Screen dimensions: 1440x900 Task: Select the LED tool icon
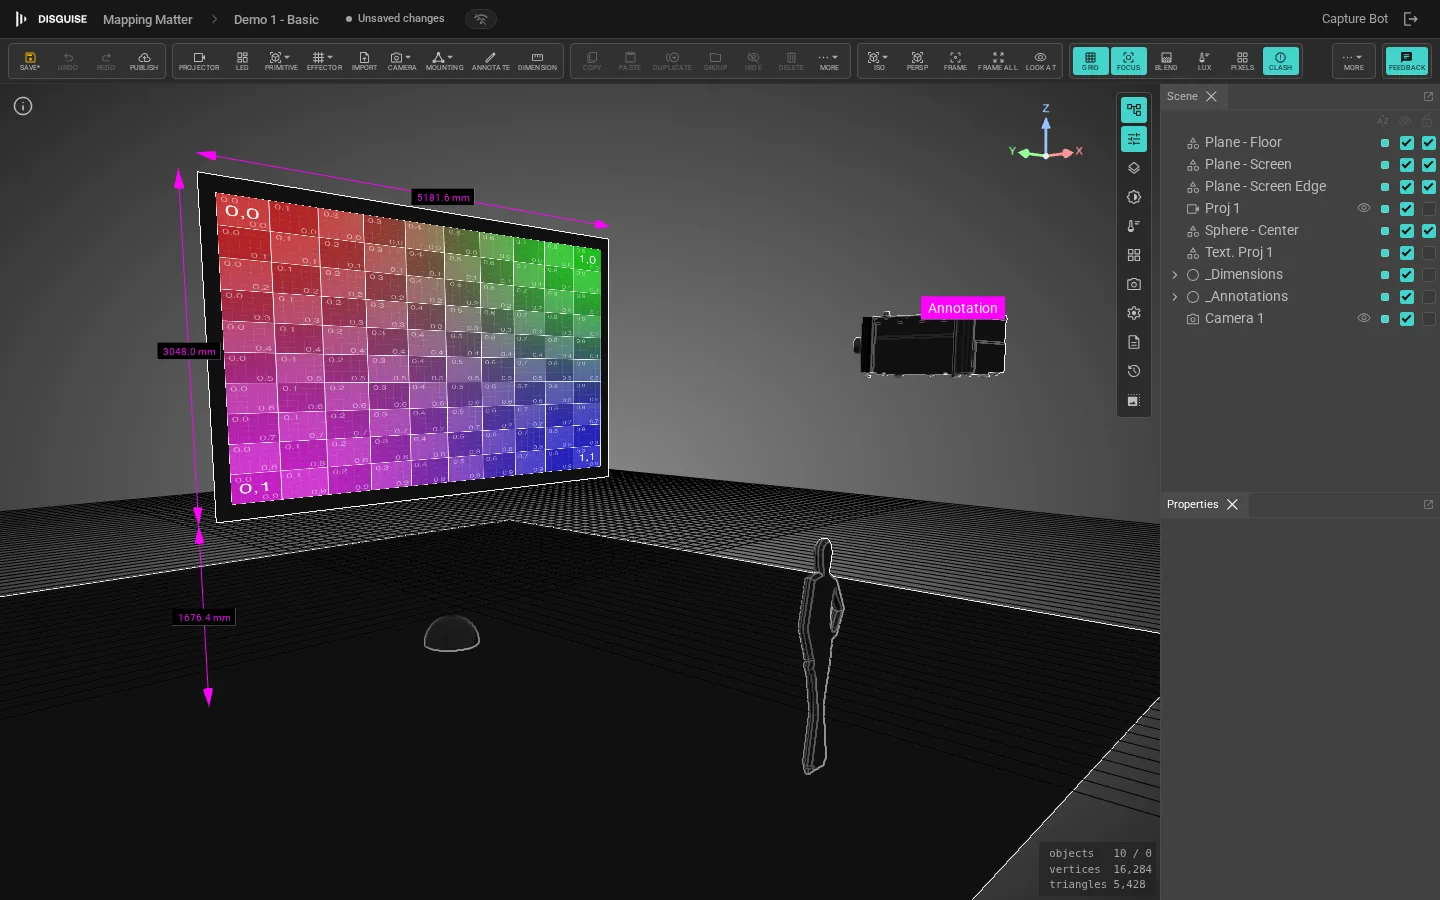[242, 61]
